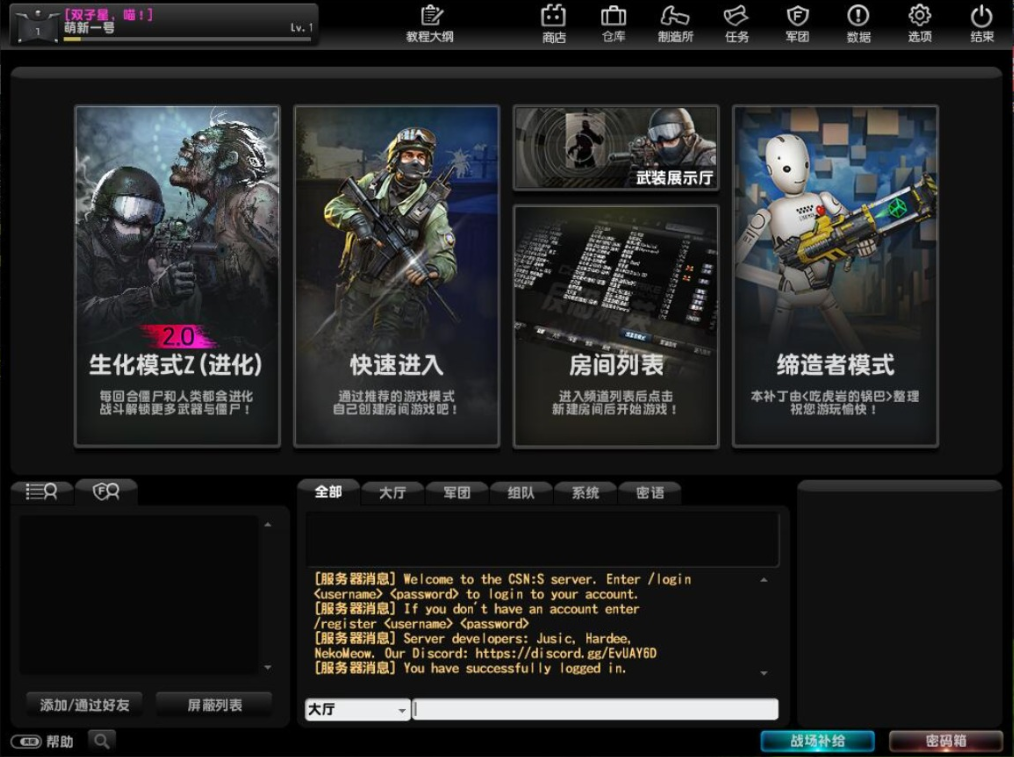This screenshot has width=1014, height=757.
Task: Click the chat log scroll up arrow
Action: tap(764, 580)
